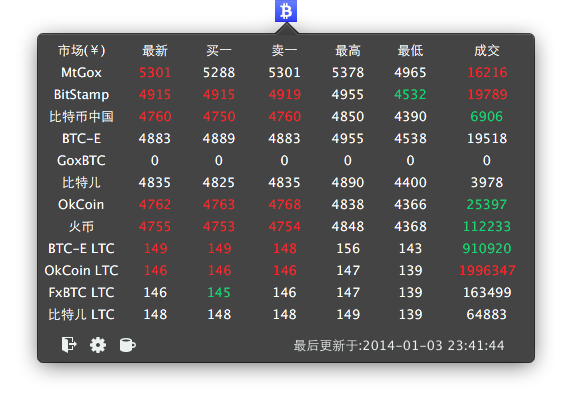Viewport: 572px width, 404px height.
Task: Click BitStamp high value 4955
Action: click(x=348, y=95)
